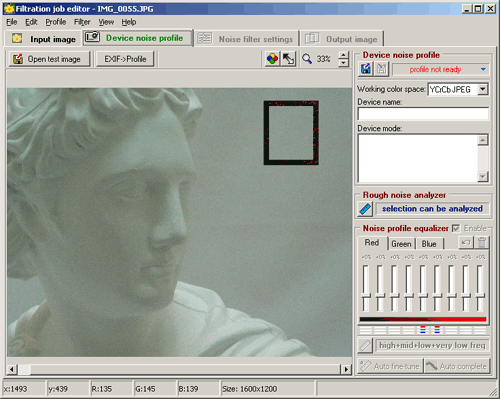Image resolution: width=500 pixels, height=399 pixels.
Task: Open the Filter menu
Action: pos(82,22)
